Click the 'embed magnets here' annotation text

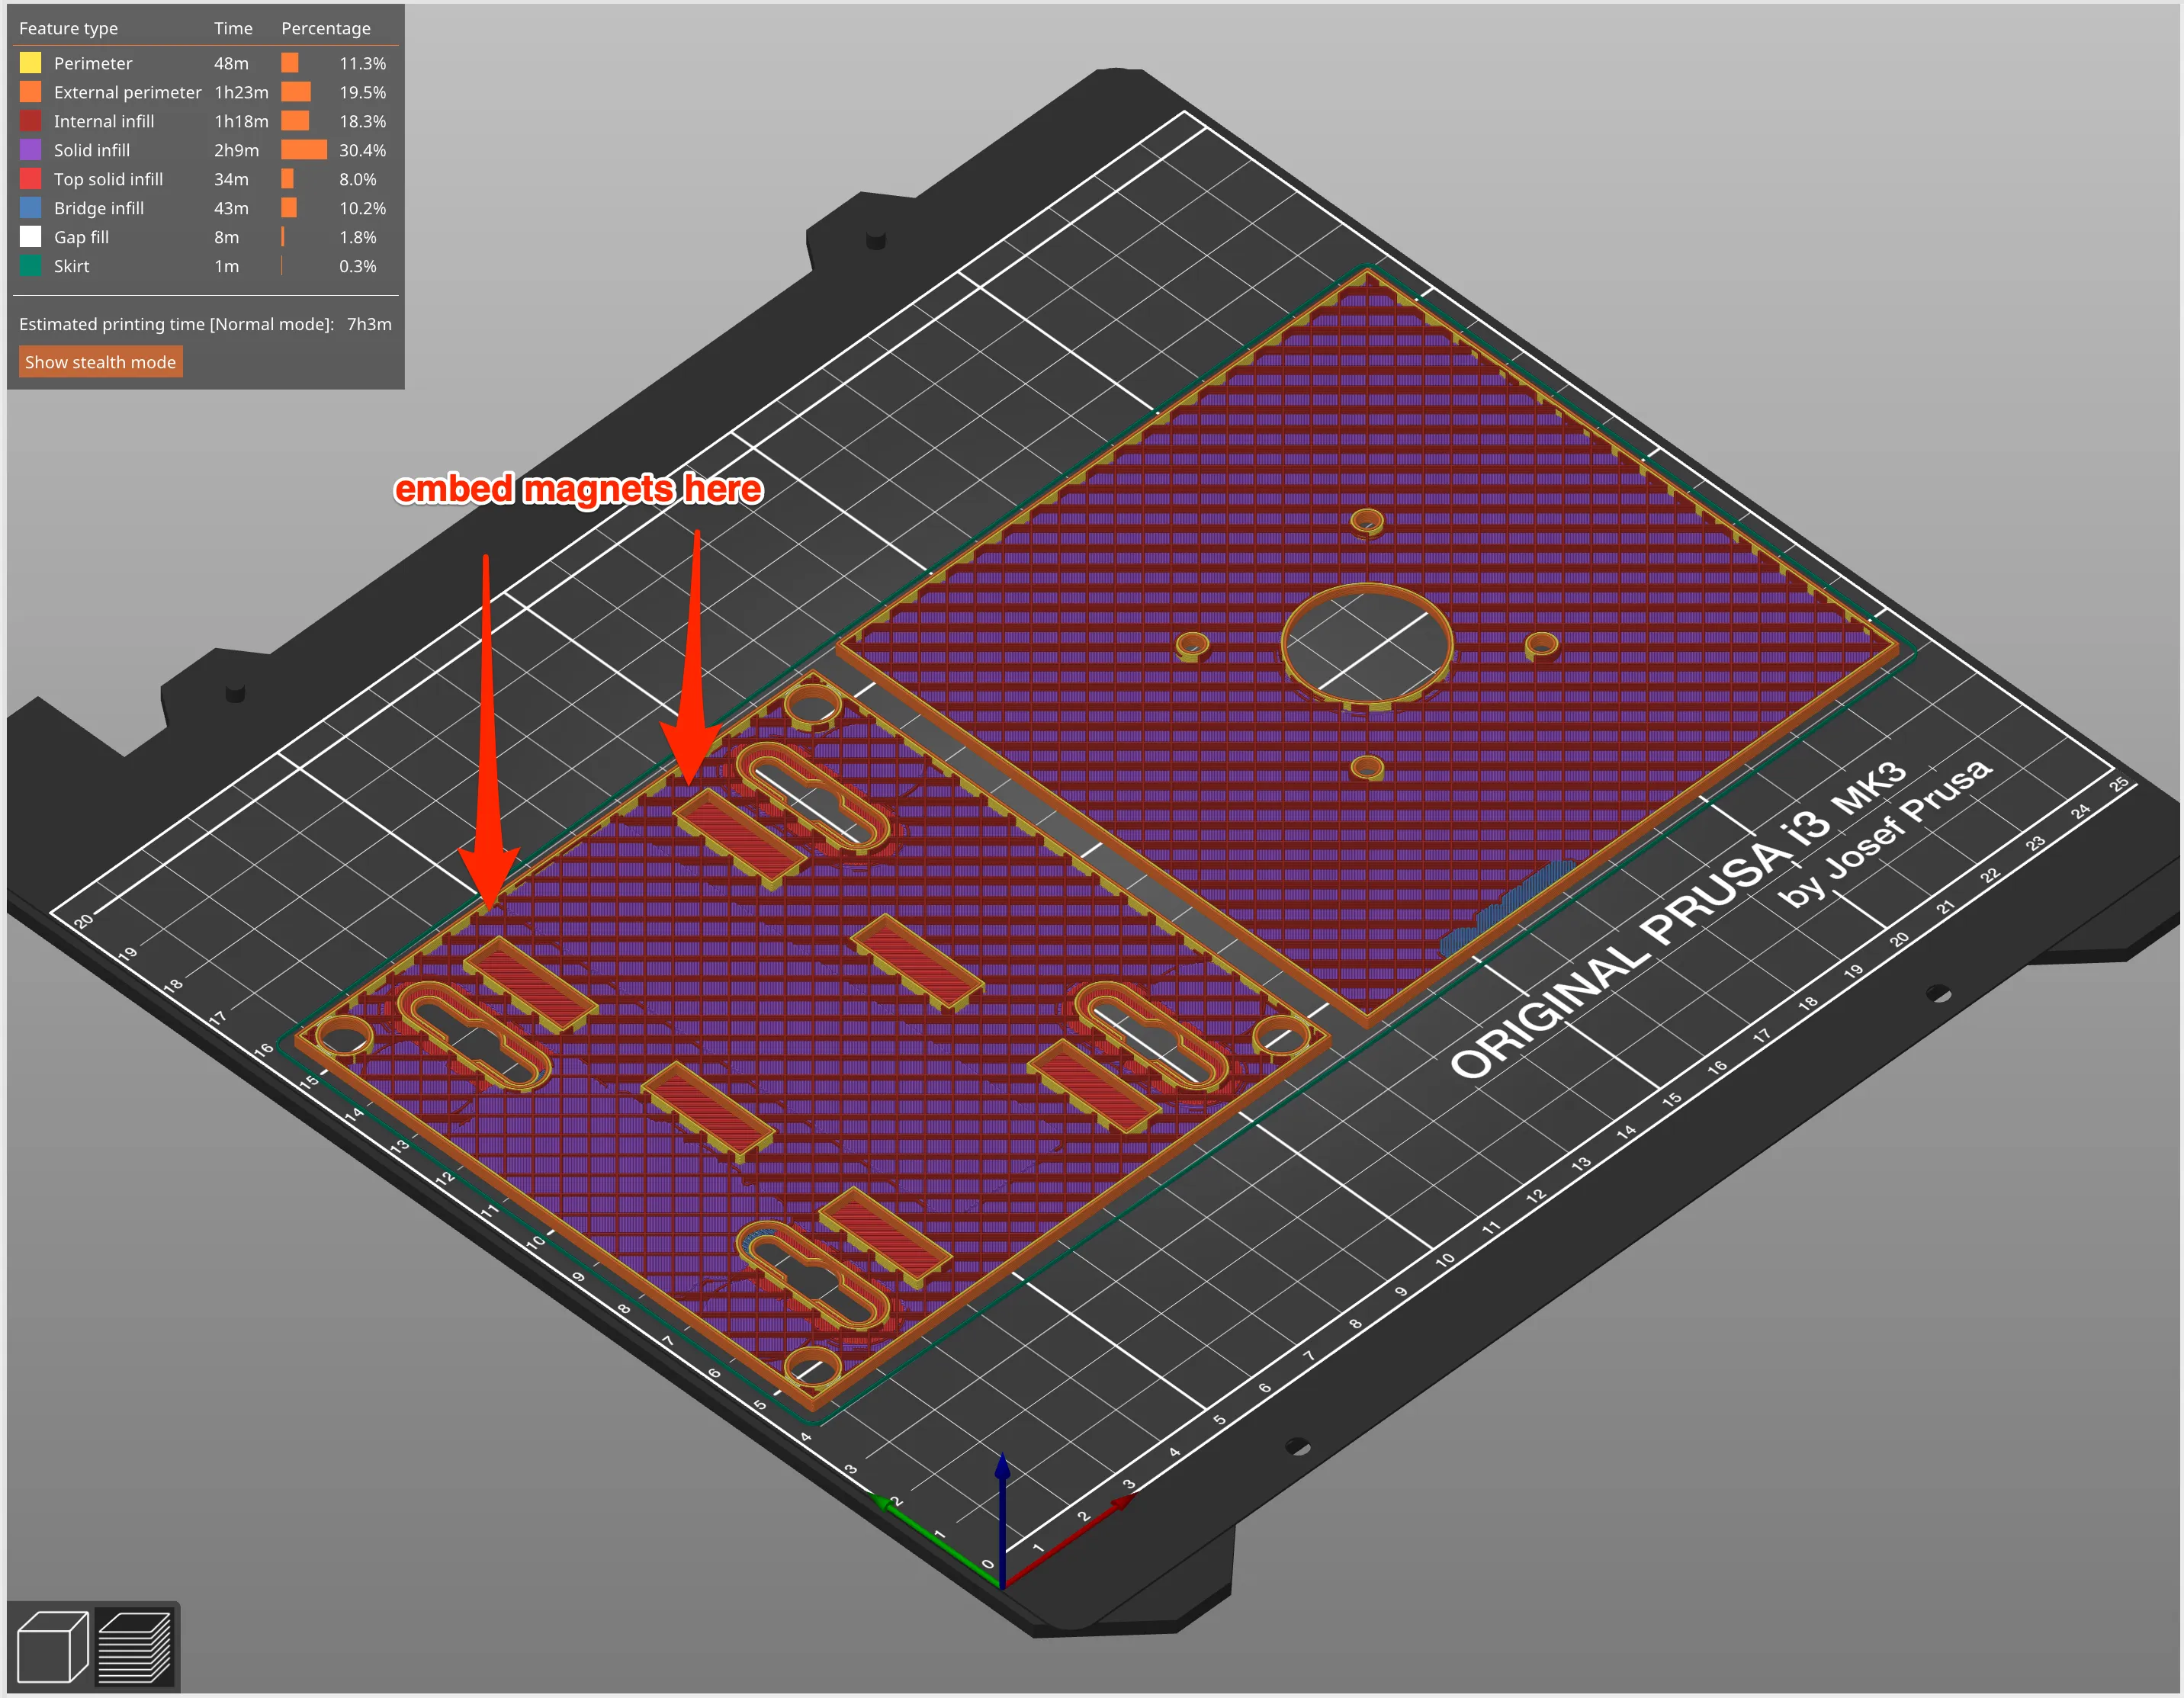pos(580,490)
